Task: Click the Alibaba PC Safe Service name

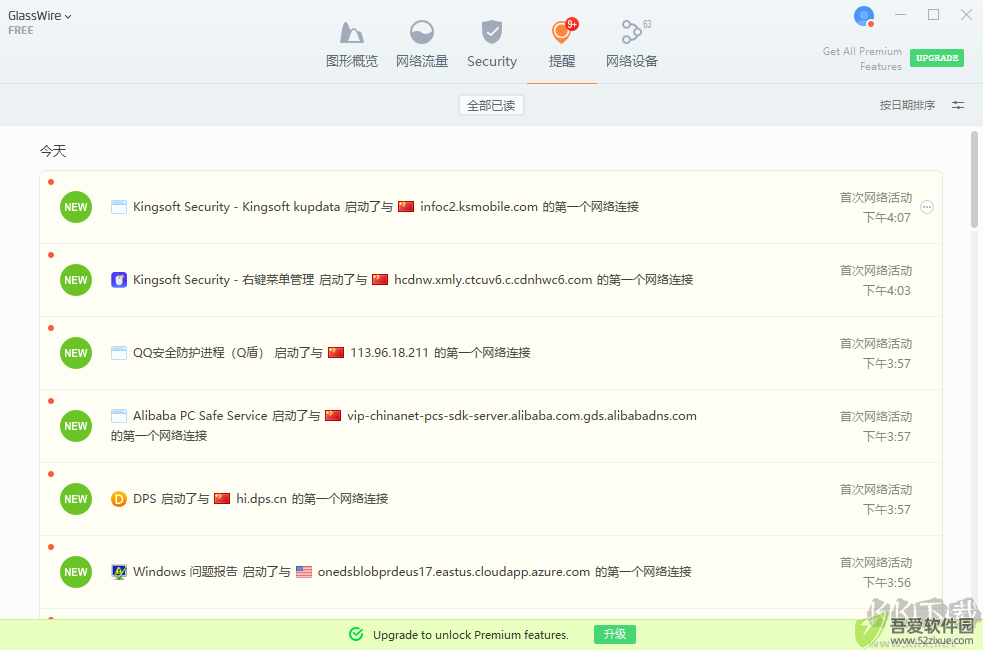Action: 200,416
